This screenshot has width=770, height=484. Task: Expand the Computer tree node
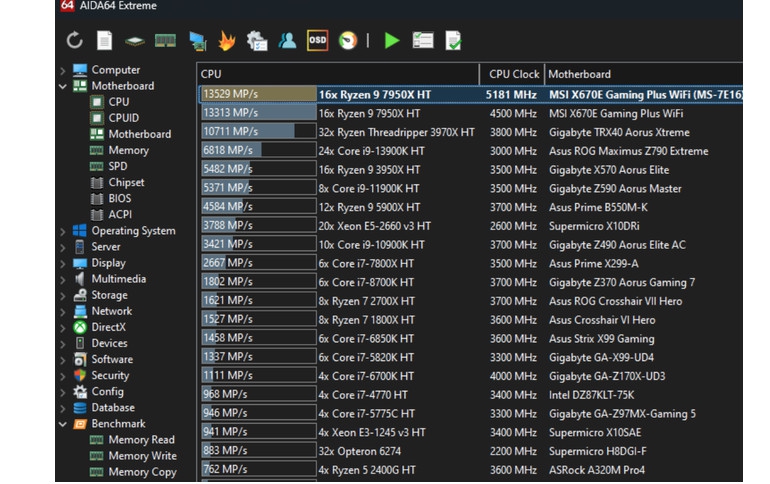[63, 71]
